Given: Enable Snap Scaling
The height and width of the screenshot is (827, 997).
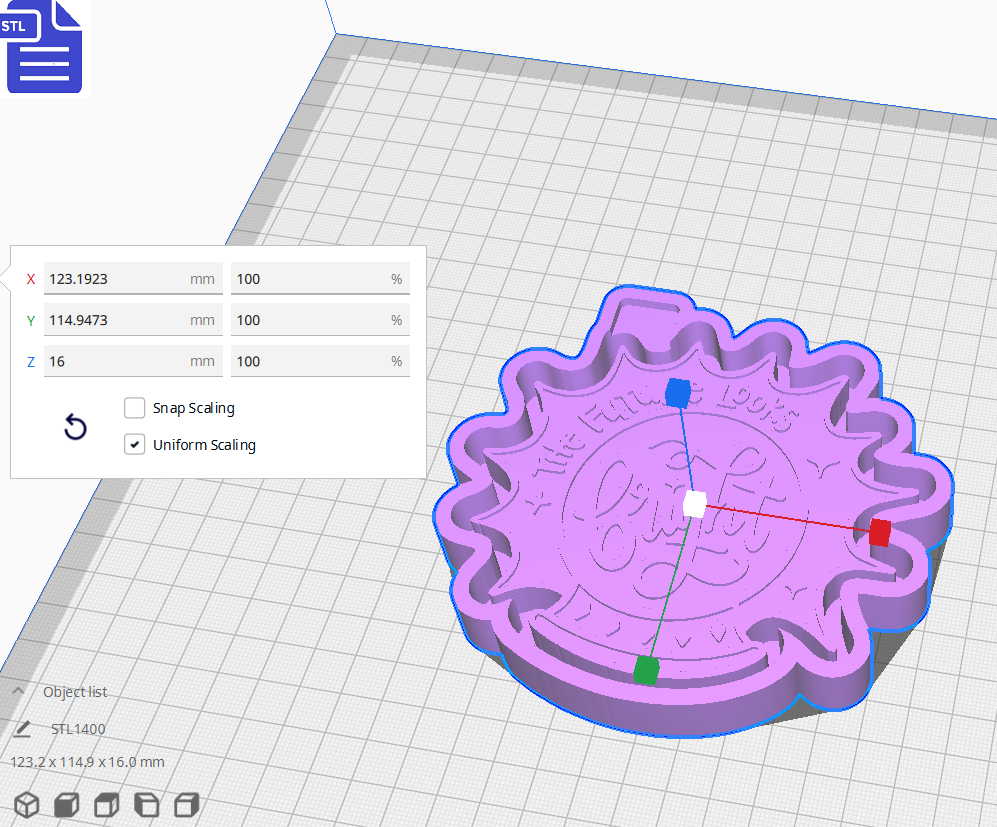Looking at the screenshot, I should 135,408.
